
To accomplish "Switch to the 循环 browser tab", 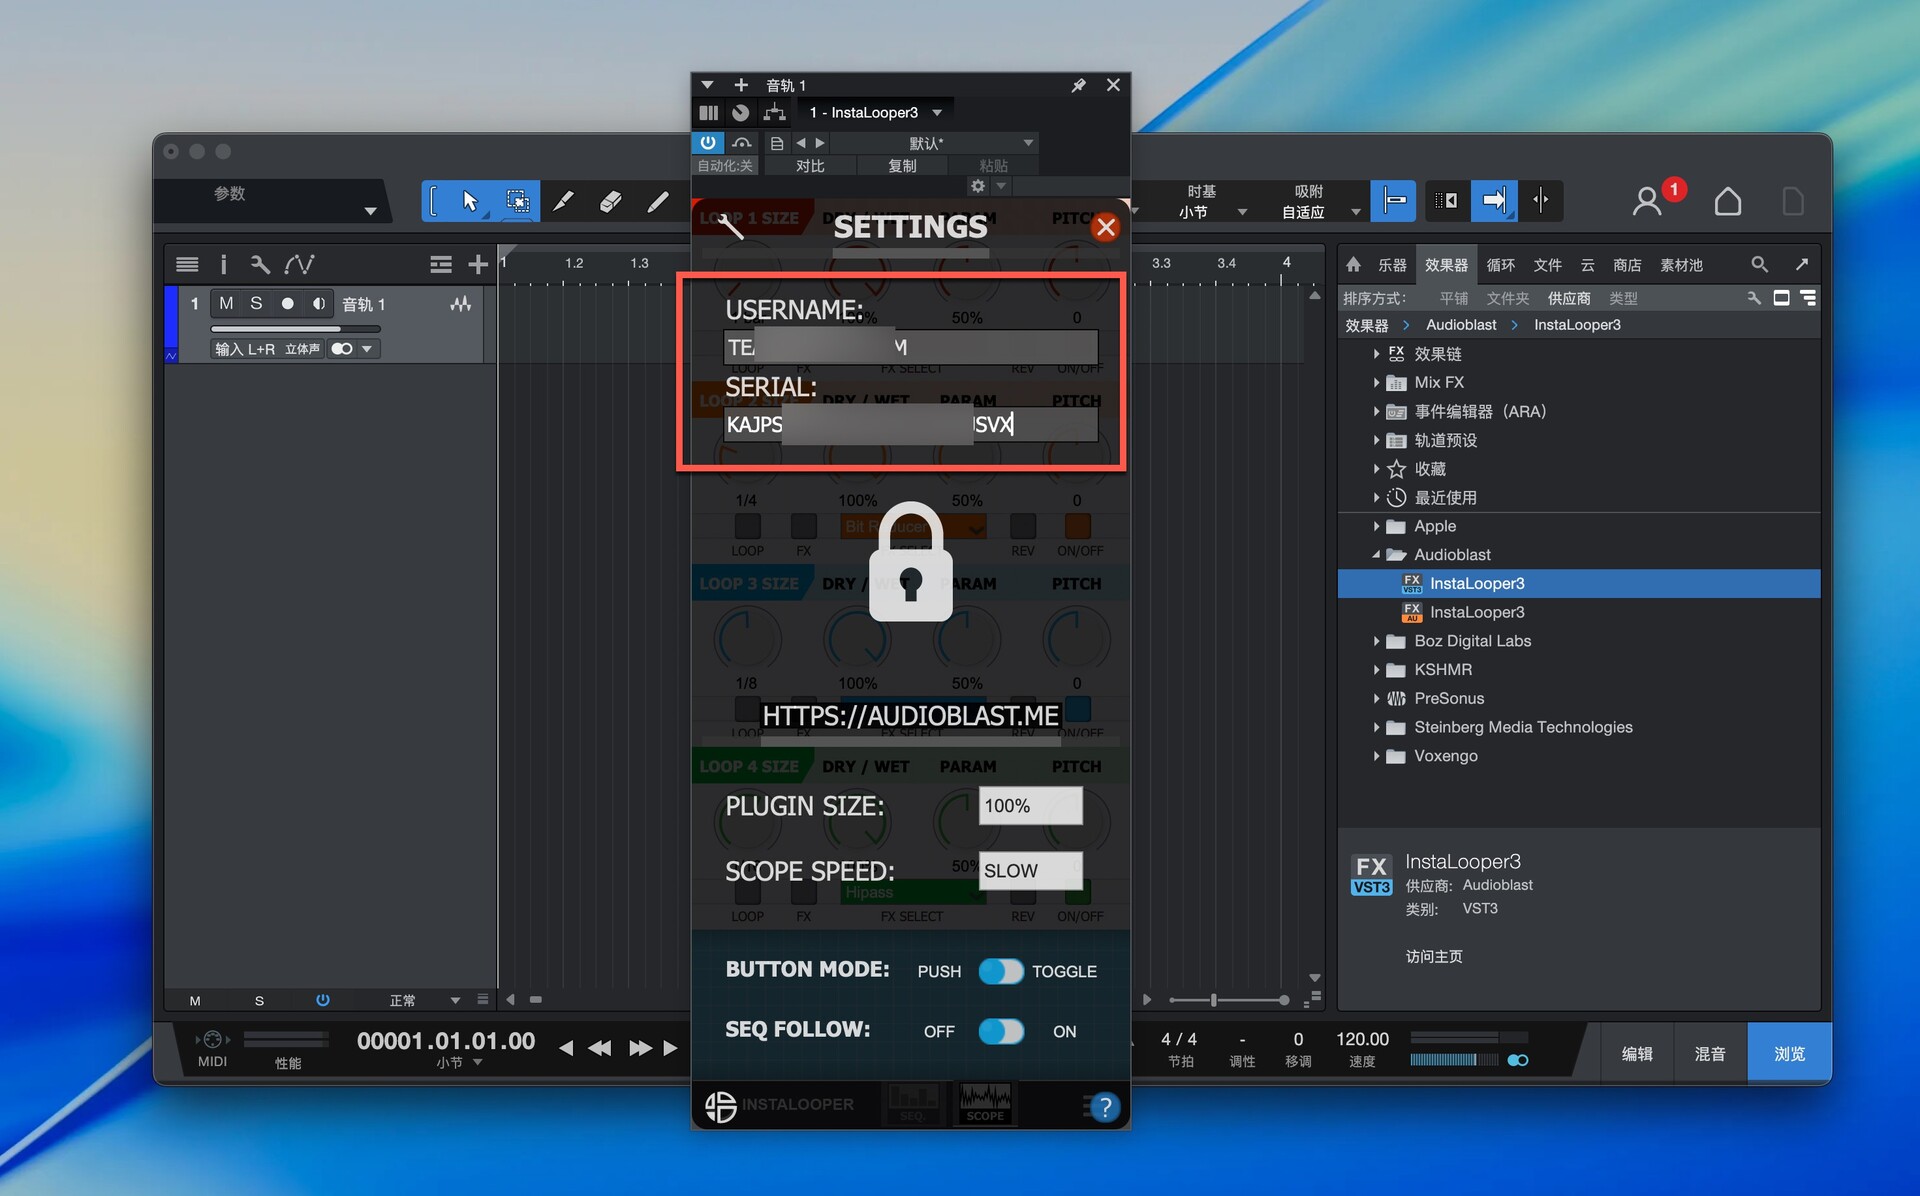I will tap(1500, 265).
